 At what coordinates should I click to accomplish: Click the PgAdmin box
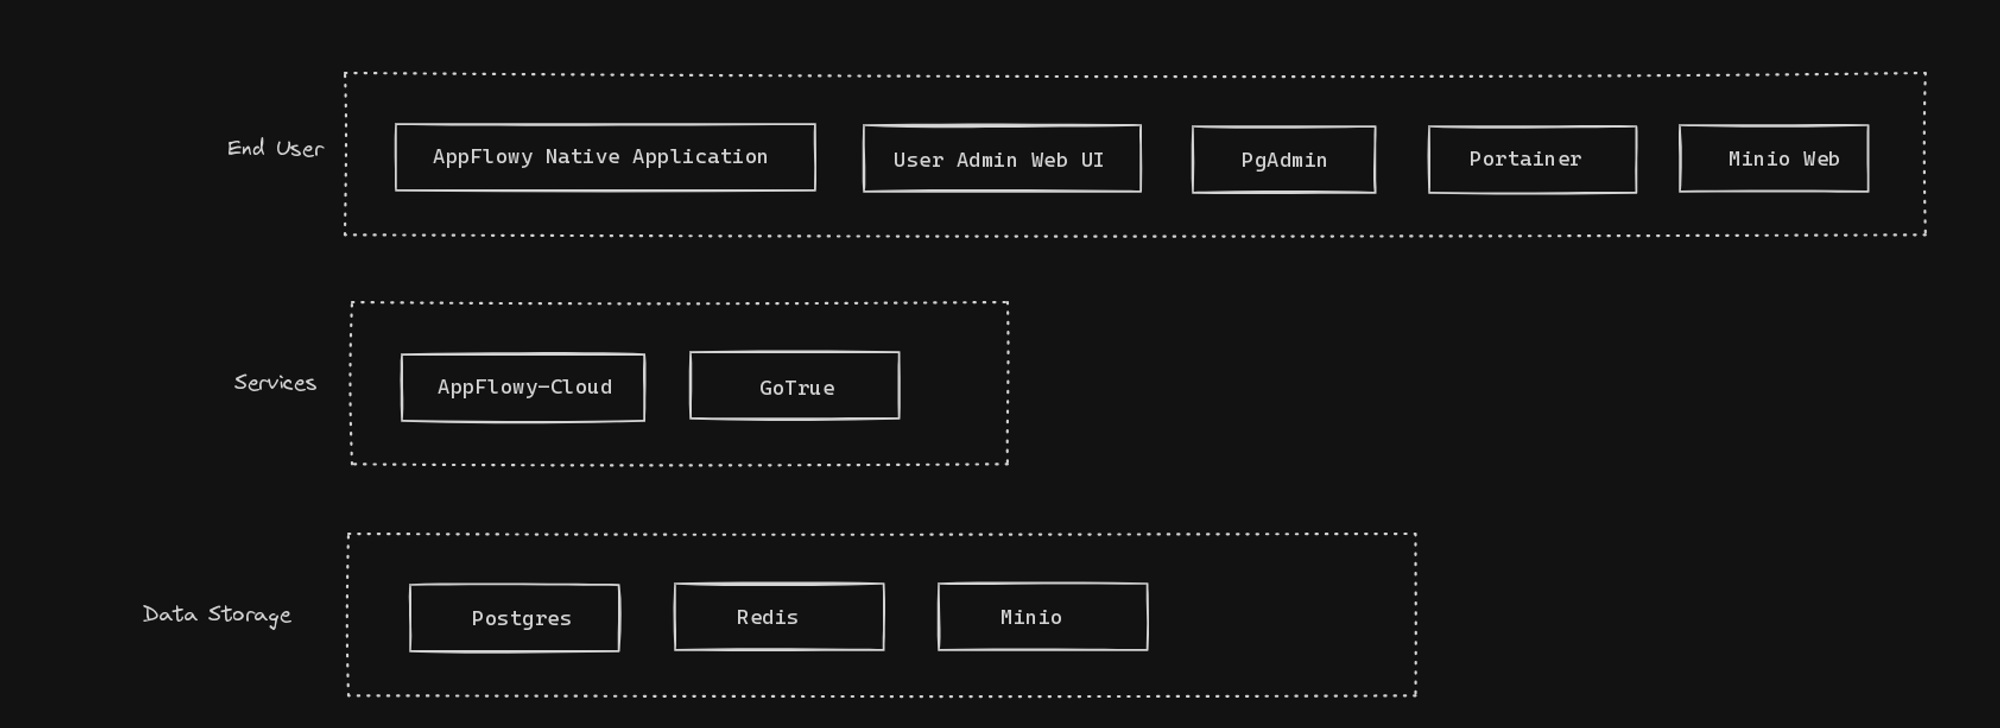(x=1283, y=160)
